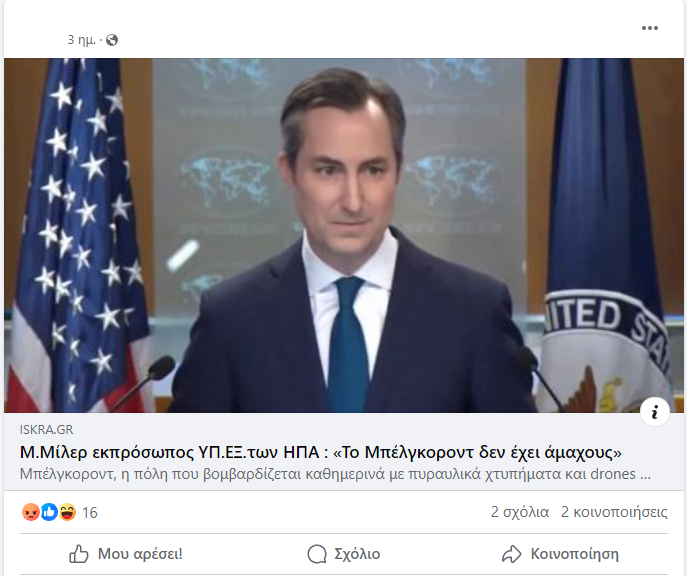The image size is (687, 576).
Task: Click the Σχόλιο comment button
Action: coord(344,554)
